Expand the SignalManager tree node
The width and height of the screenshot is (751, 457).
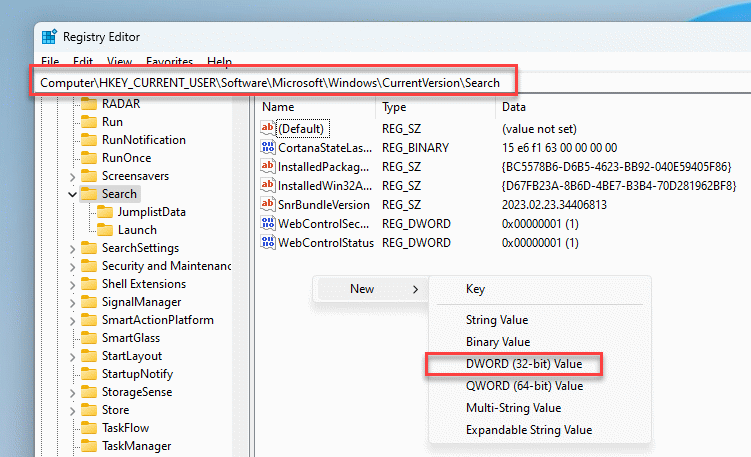pos(72,303)
